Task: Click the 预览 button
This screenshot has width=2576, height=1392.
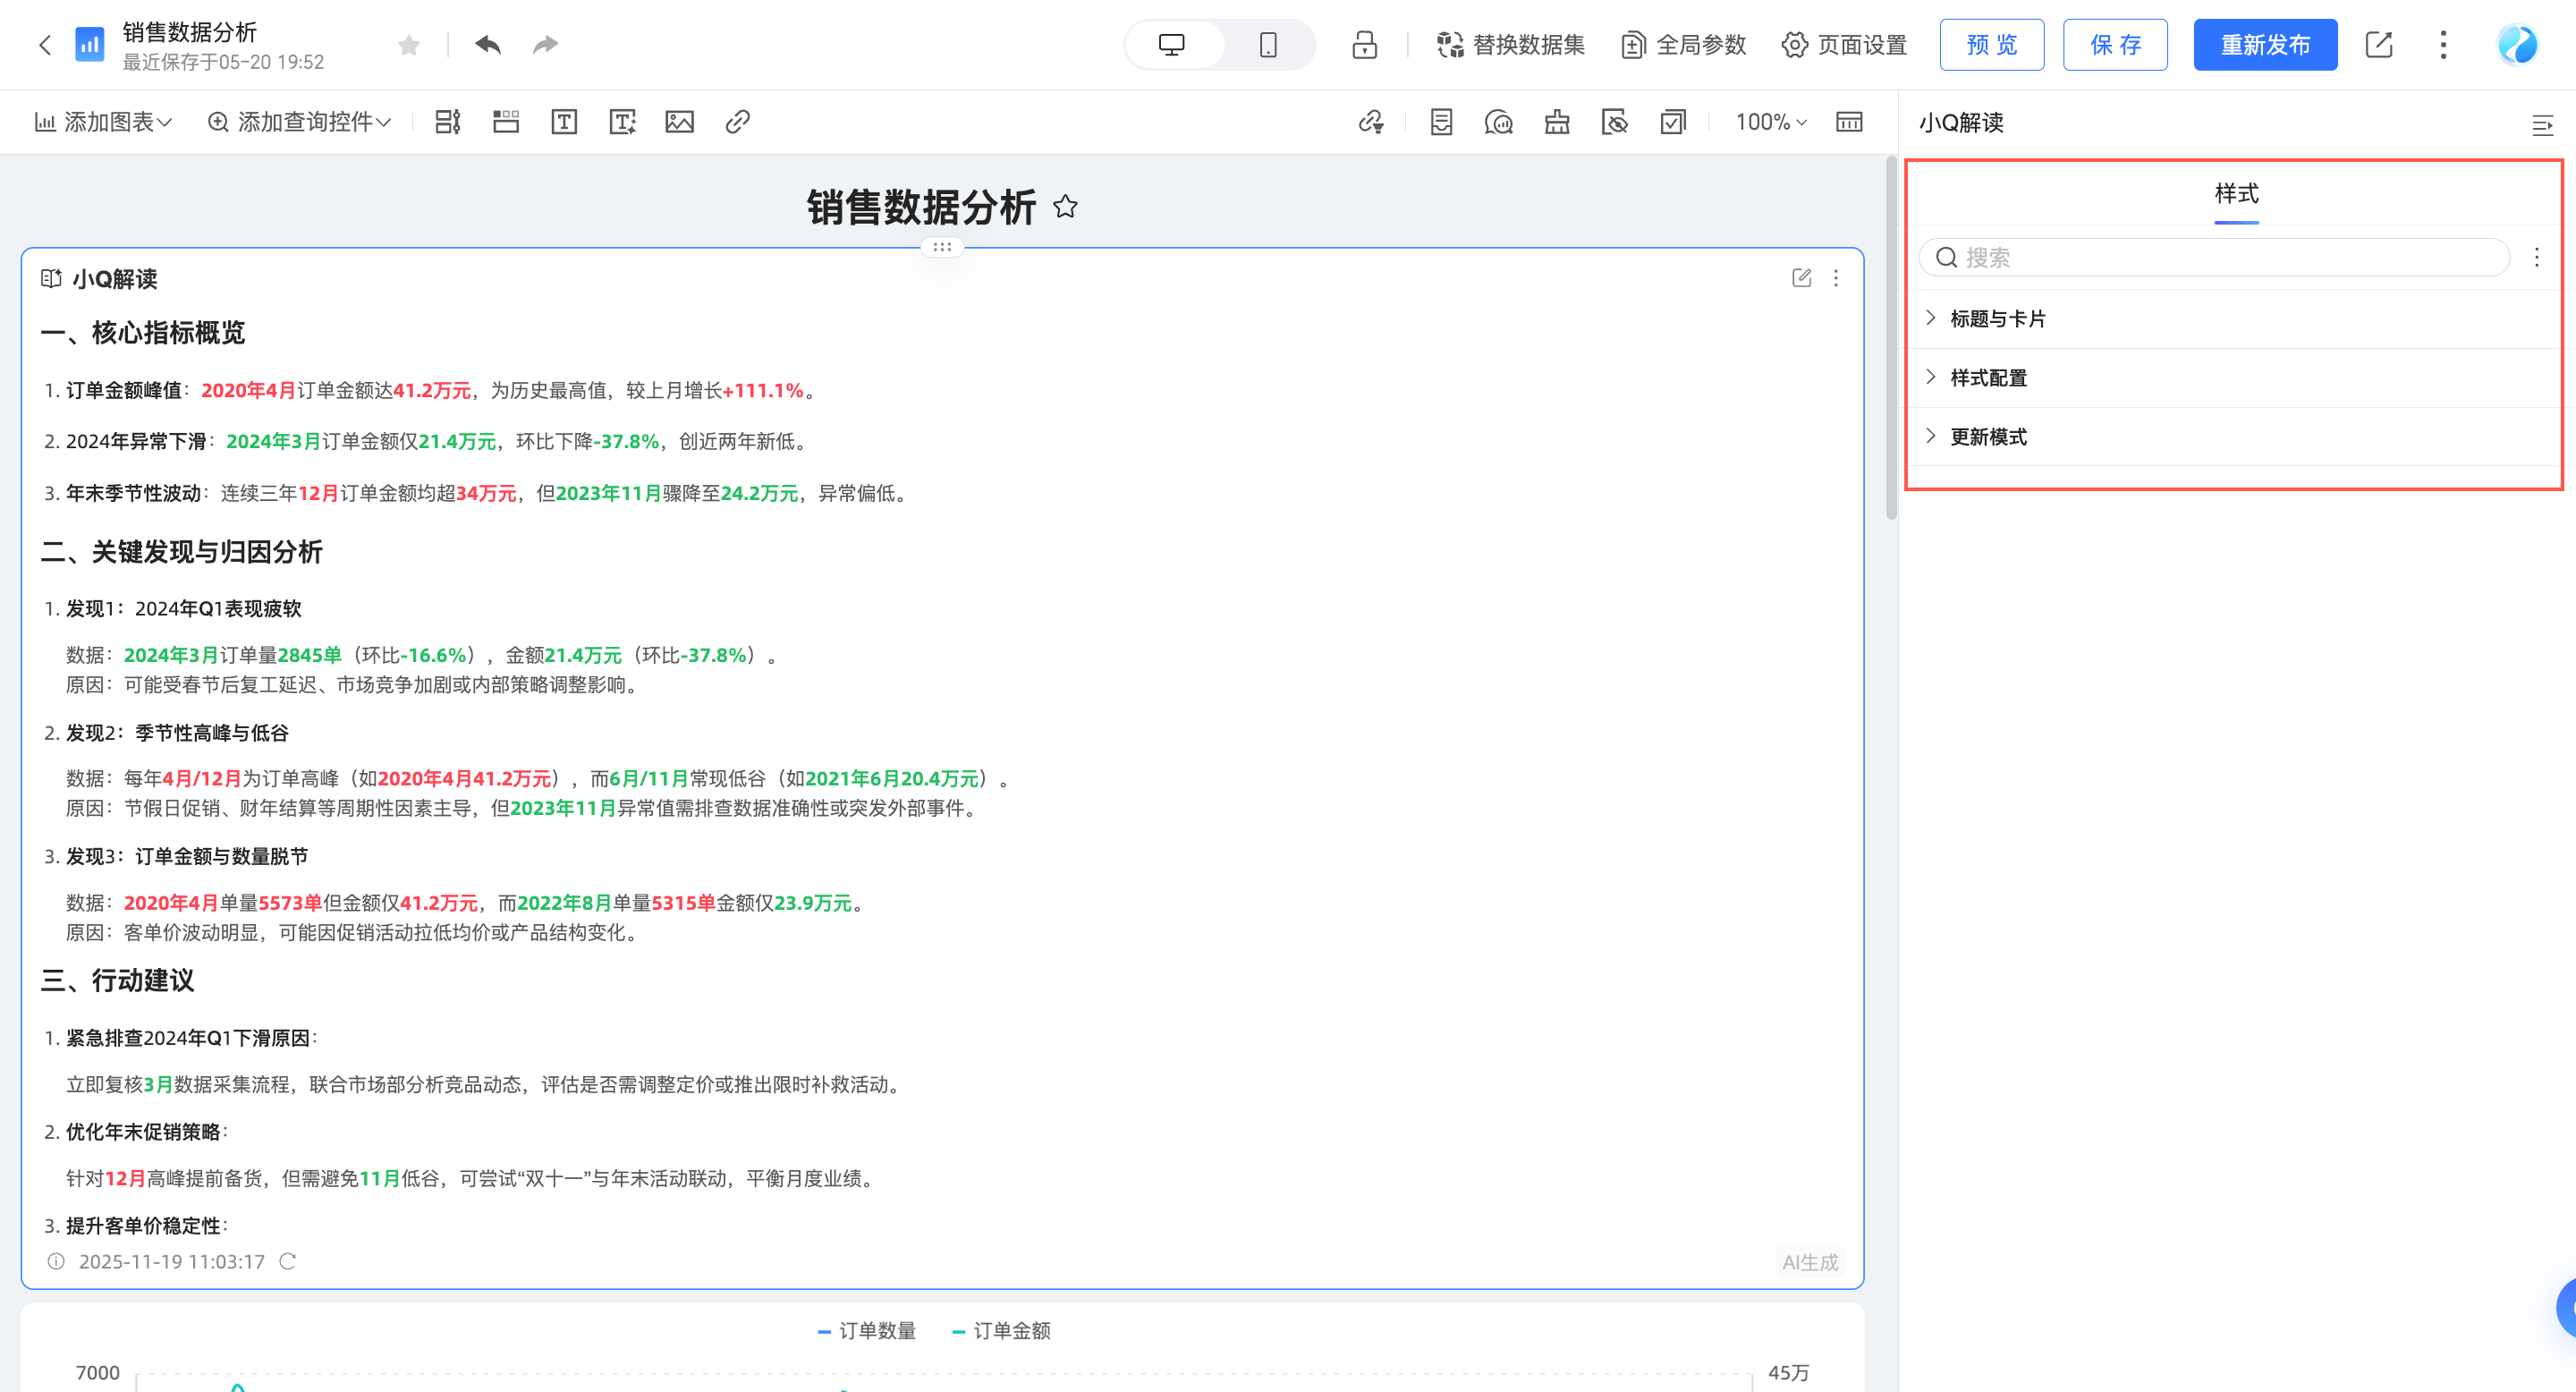Action: click(1991, 45)
